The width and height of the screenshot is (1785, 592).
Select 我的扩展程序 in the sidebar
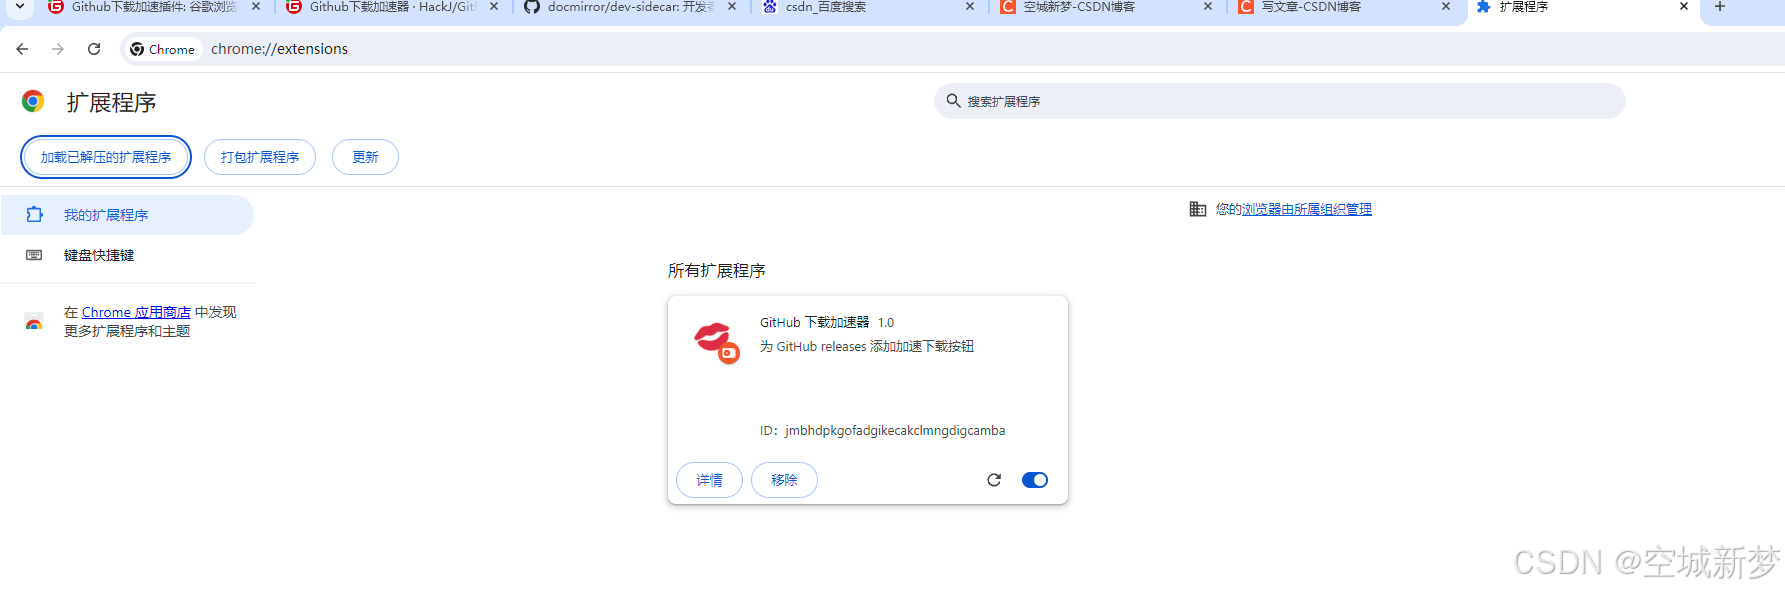pos(127,215)
